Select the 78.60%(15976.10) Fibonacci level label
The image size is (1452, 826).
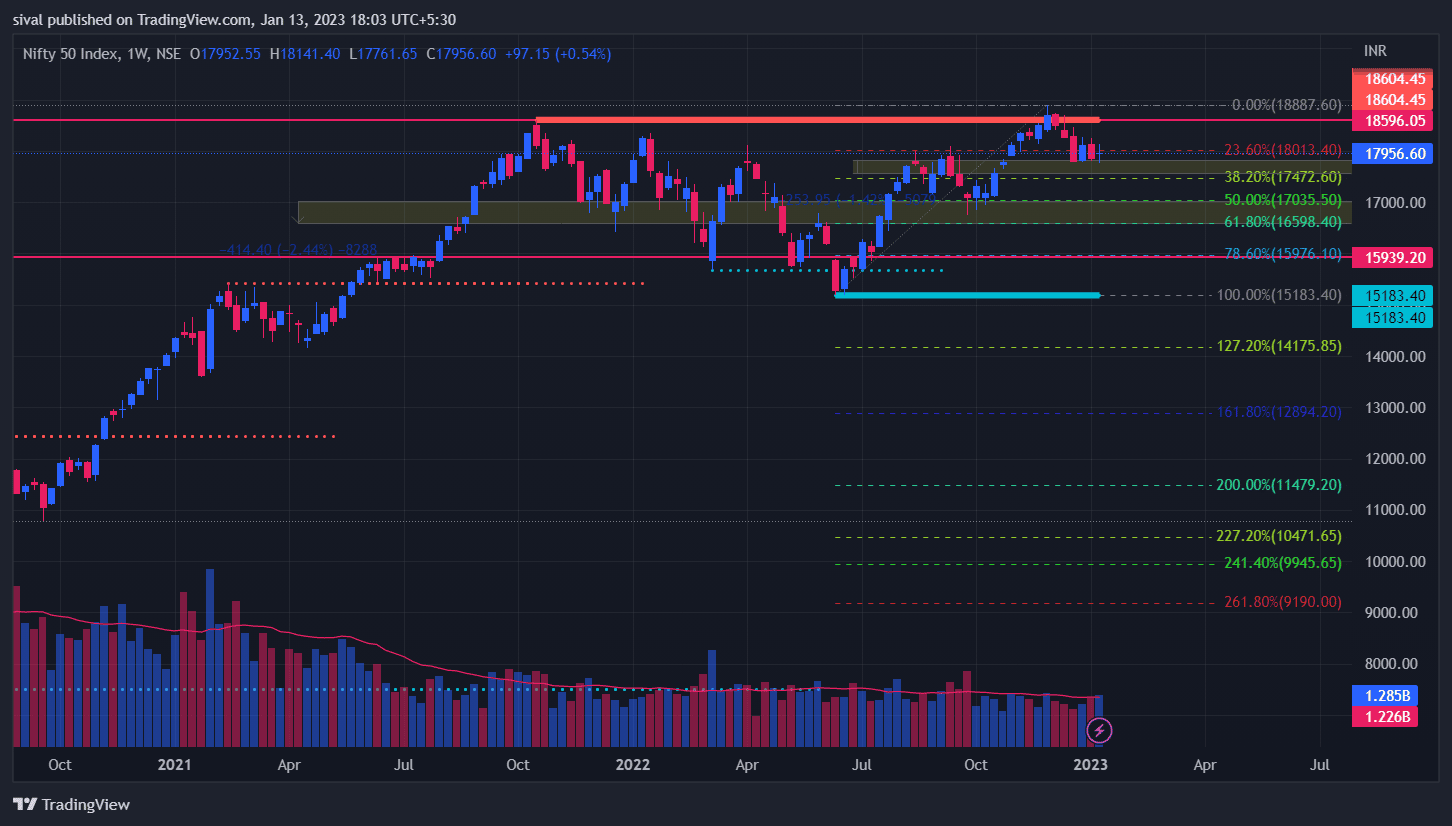1283,255
